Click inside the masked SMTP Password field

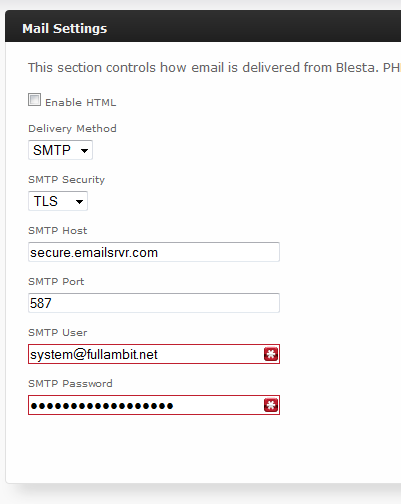coord(154,405)
